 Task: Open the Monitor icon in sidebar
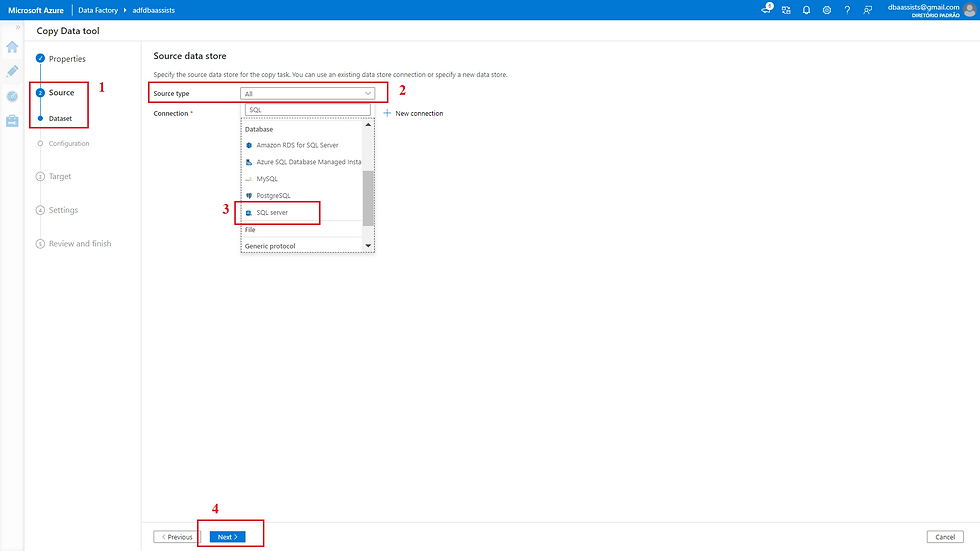click(12, 96)
